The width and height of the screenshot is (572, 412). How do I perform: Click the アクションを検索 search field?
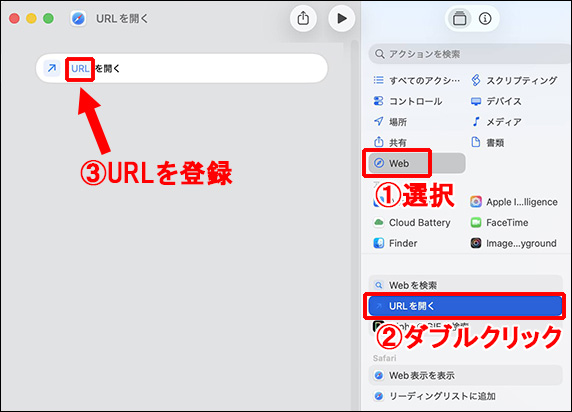[x=470, y=54]
